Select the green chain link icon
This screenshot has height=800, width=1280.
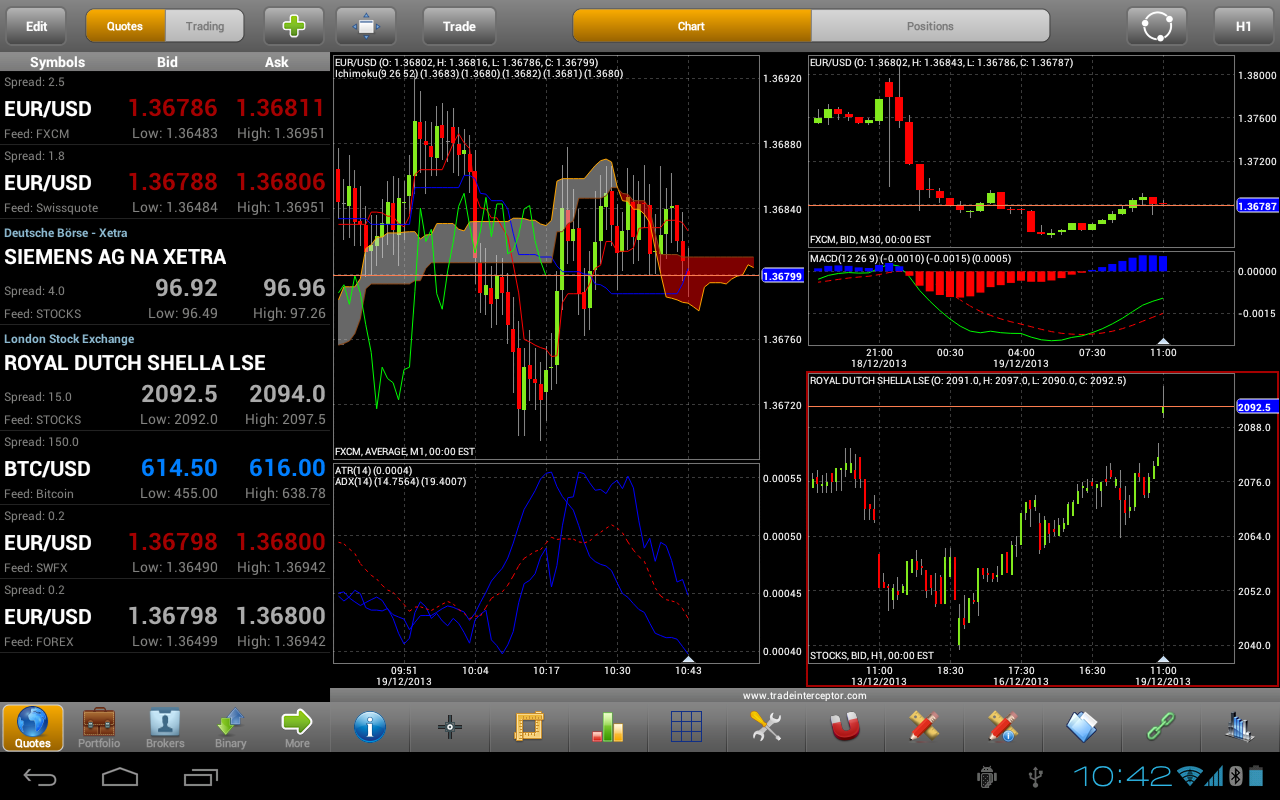pos(1161,727)
